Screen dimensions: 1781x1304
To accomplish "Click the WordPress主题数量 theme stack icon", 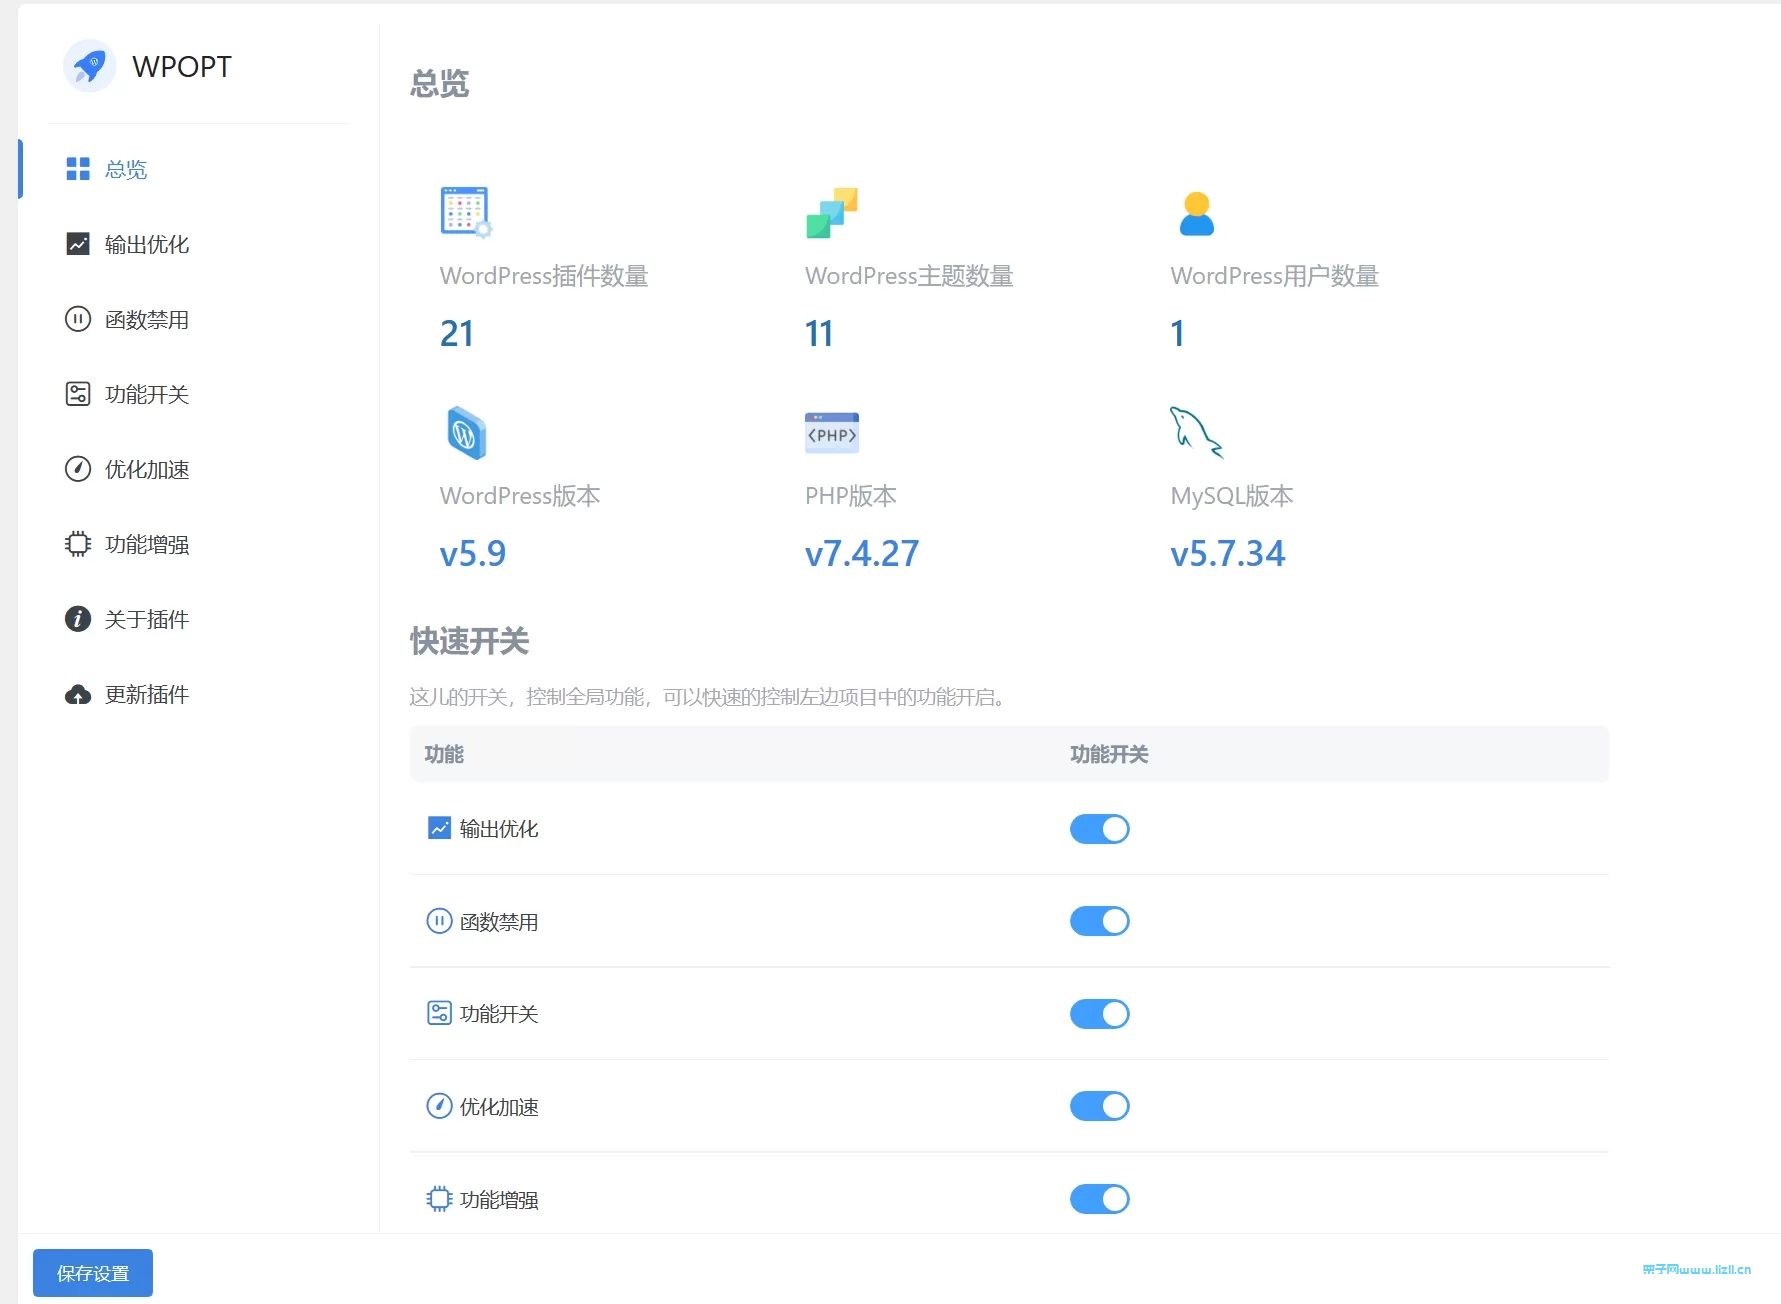I will (x=831, y=212).
